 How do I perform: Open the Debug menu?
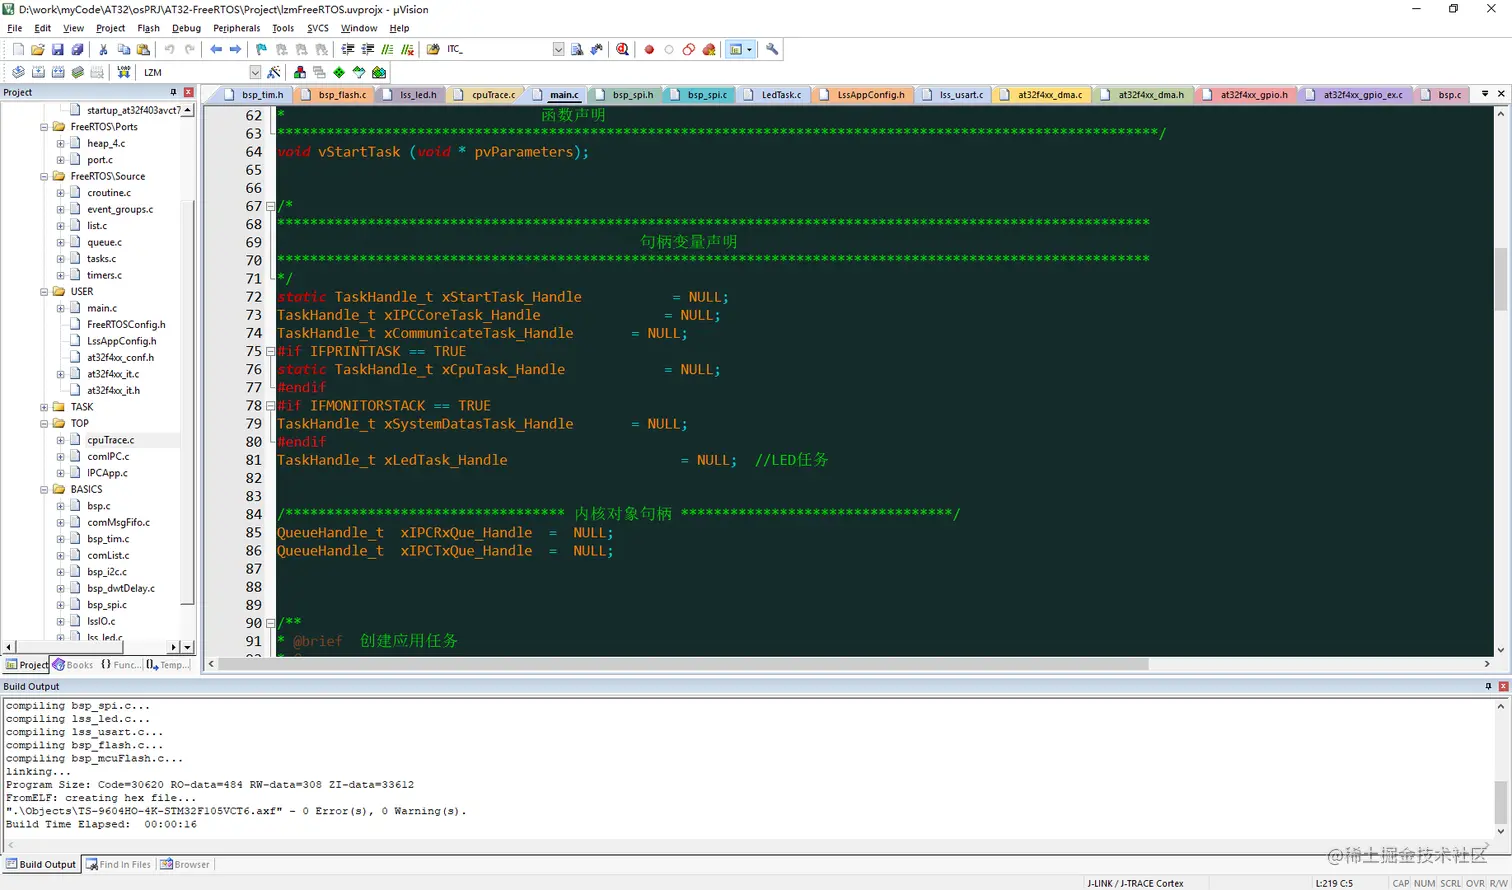tap(186, 28)
